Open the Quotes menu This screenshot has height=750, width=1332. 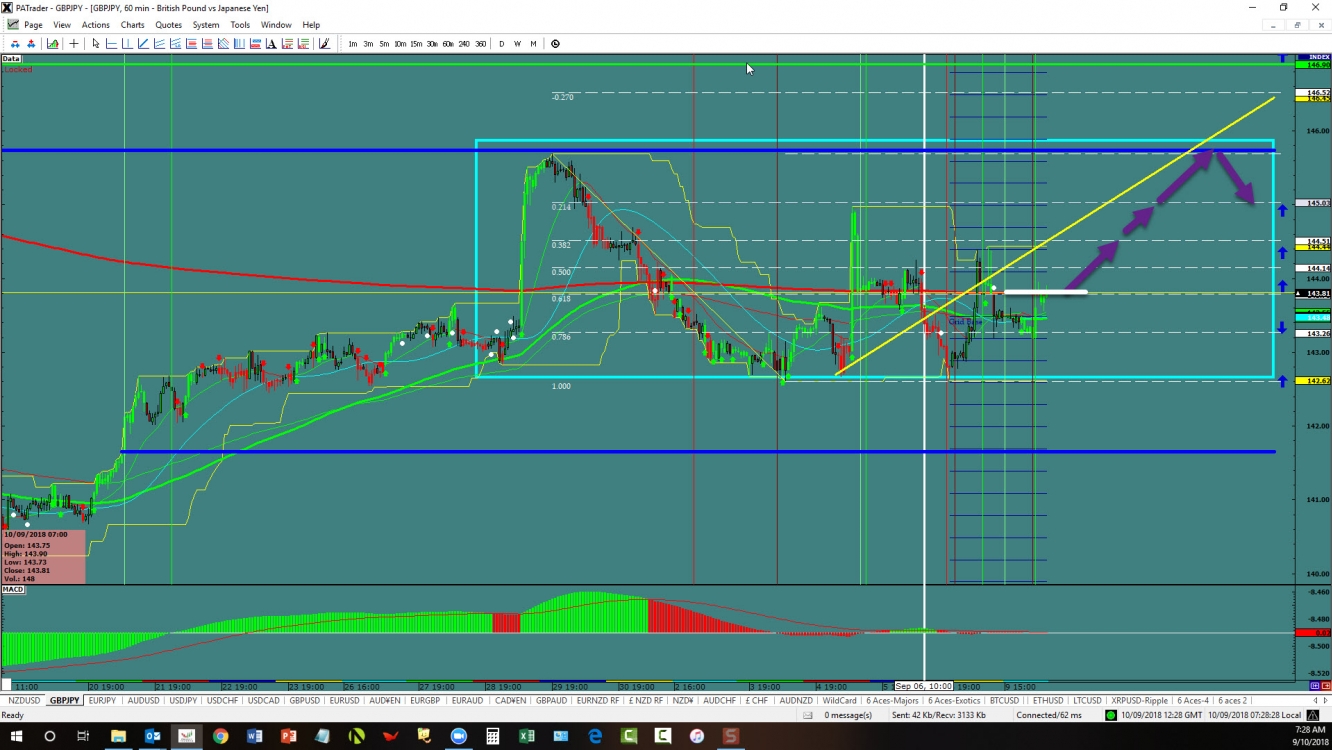[169, 25]
